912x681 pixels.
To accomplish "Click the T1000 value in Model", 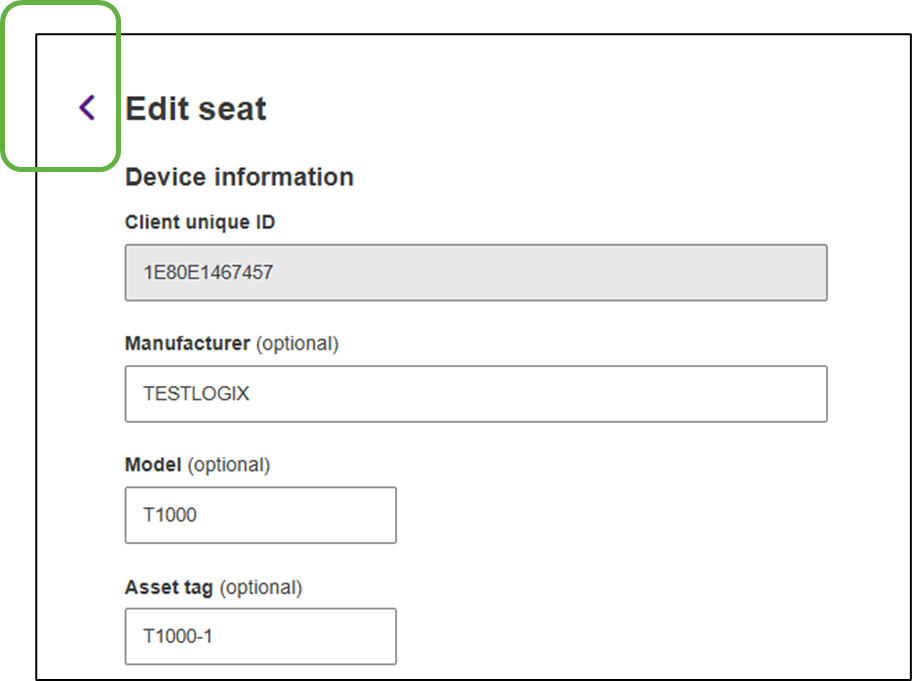I will point(170,515).
